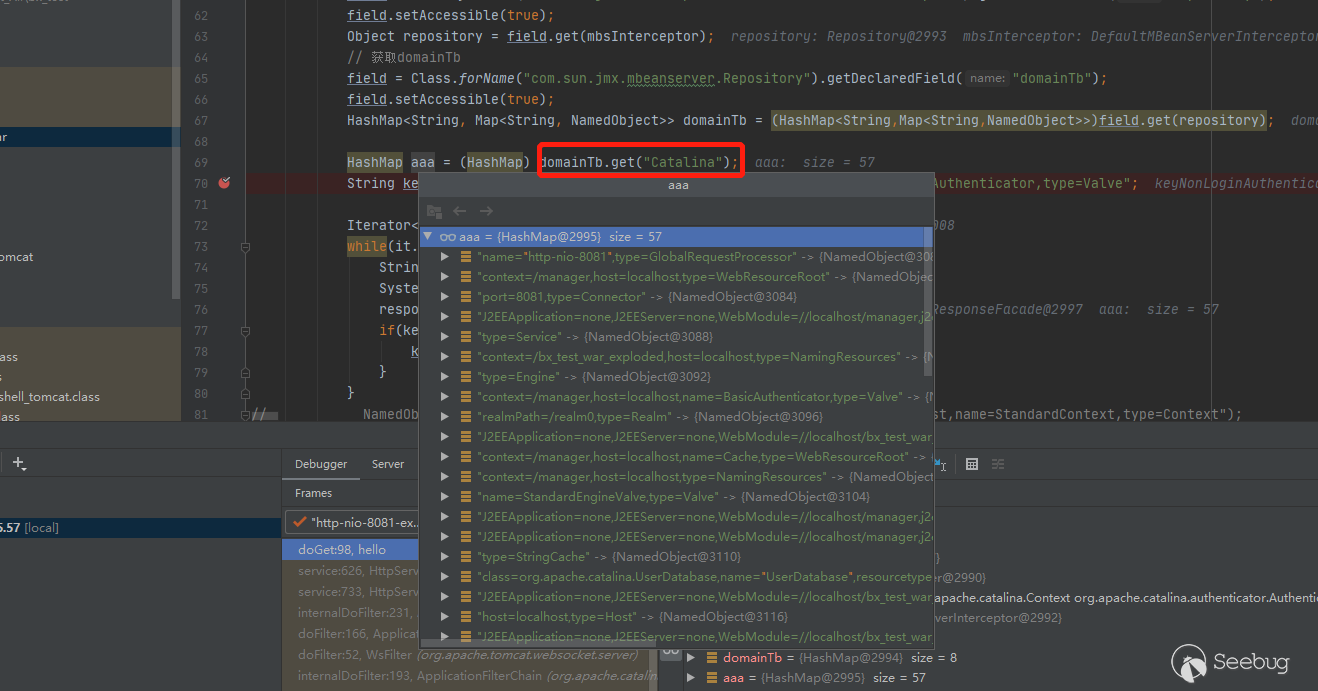
Task: Expand the domainTb variable in Variables panel
Action: [x=691, y=658]
